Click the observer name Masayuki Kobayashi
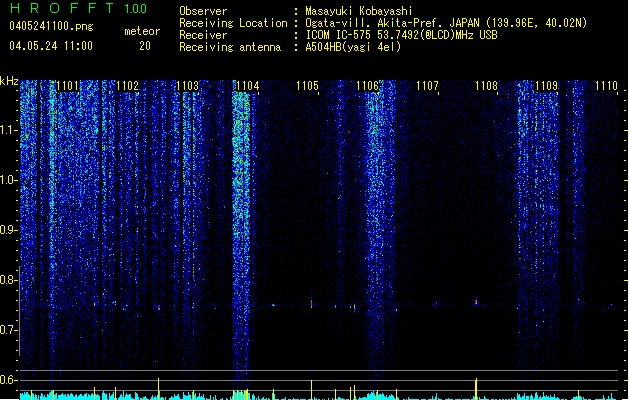This screenshot has height=400, width=629. [359, 11]
